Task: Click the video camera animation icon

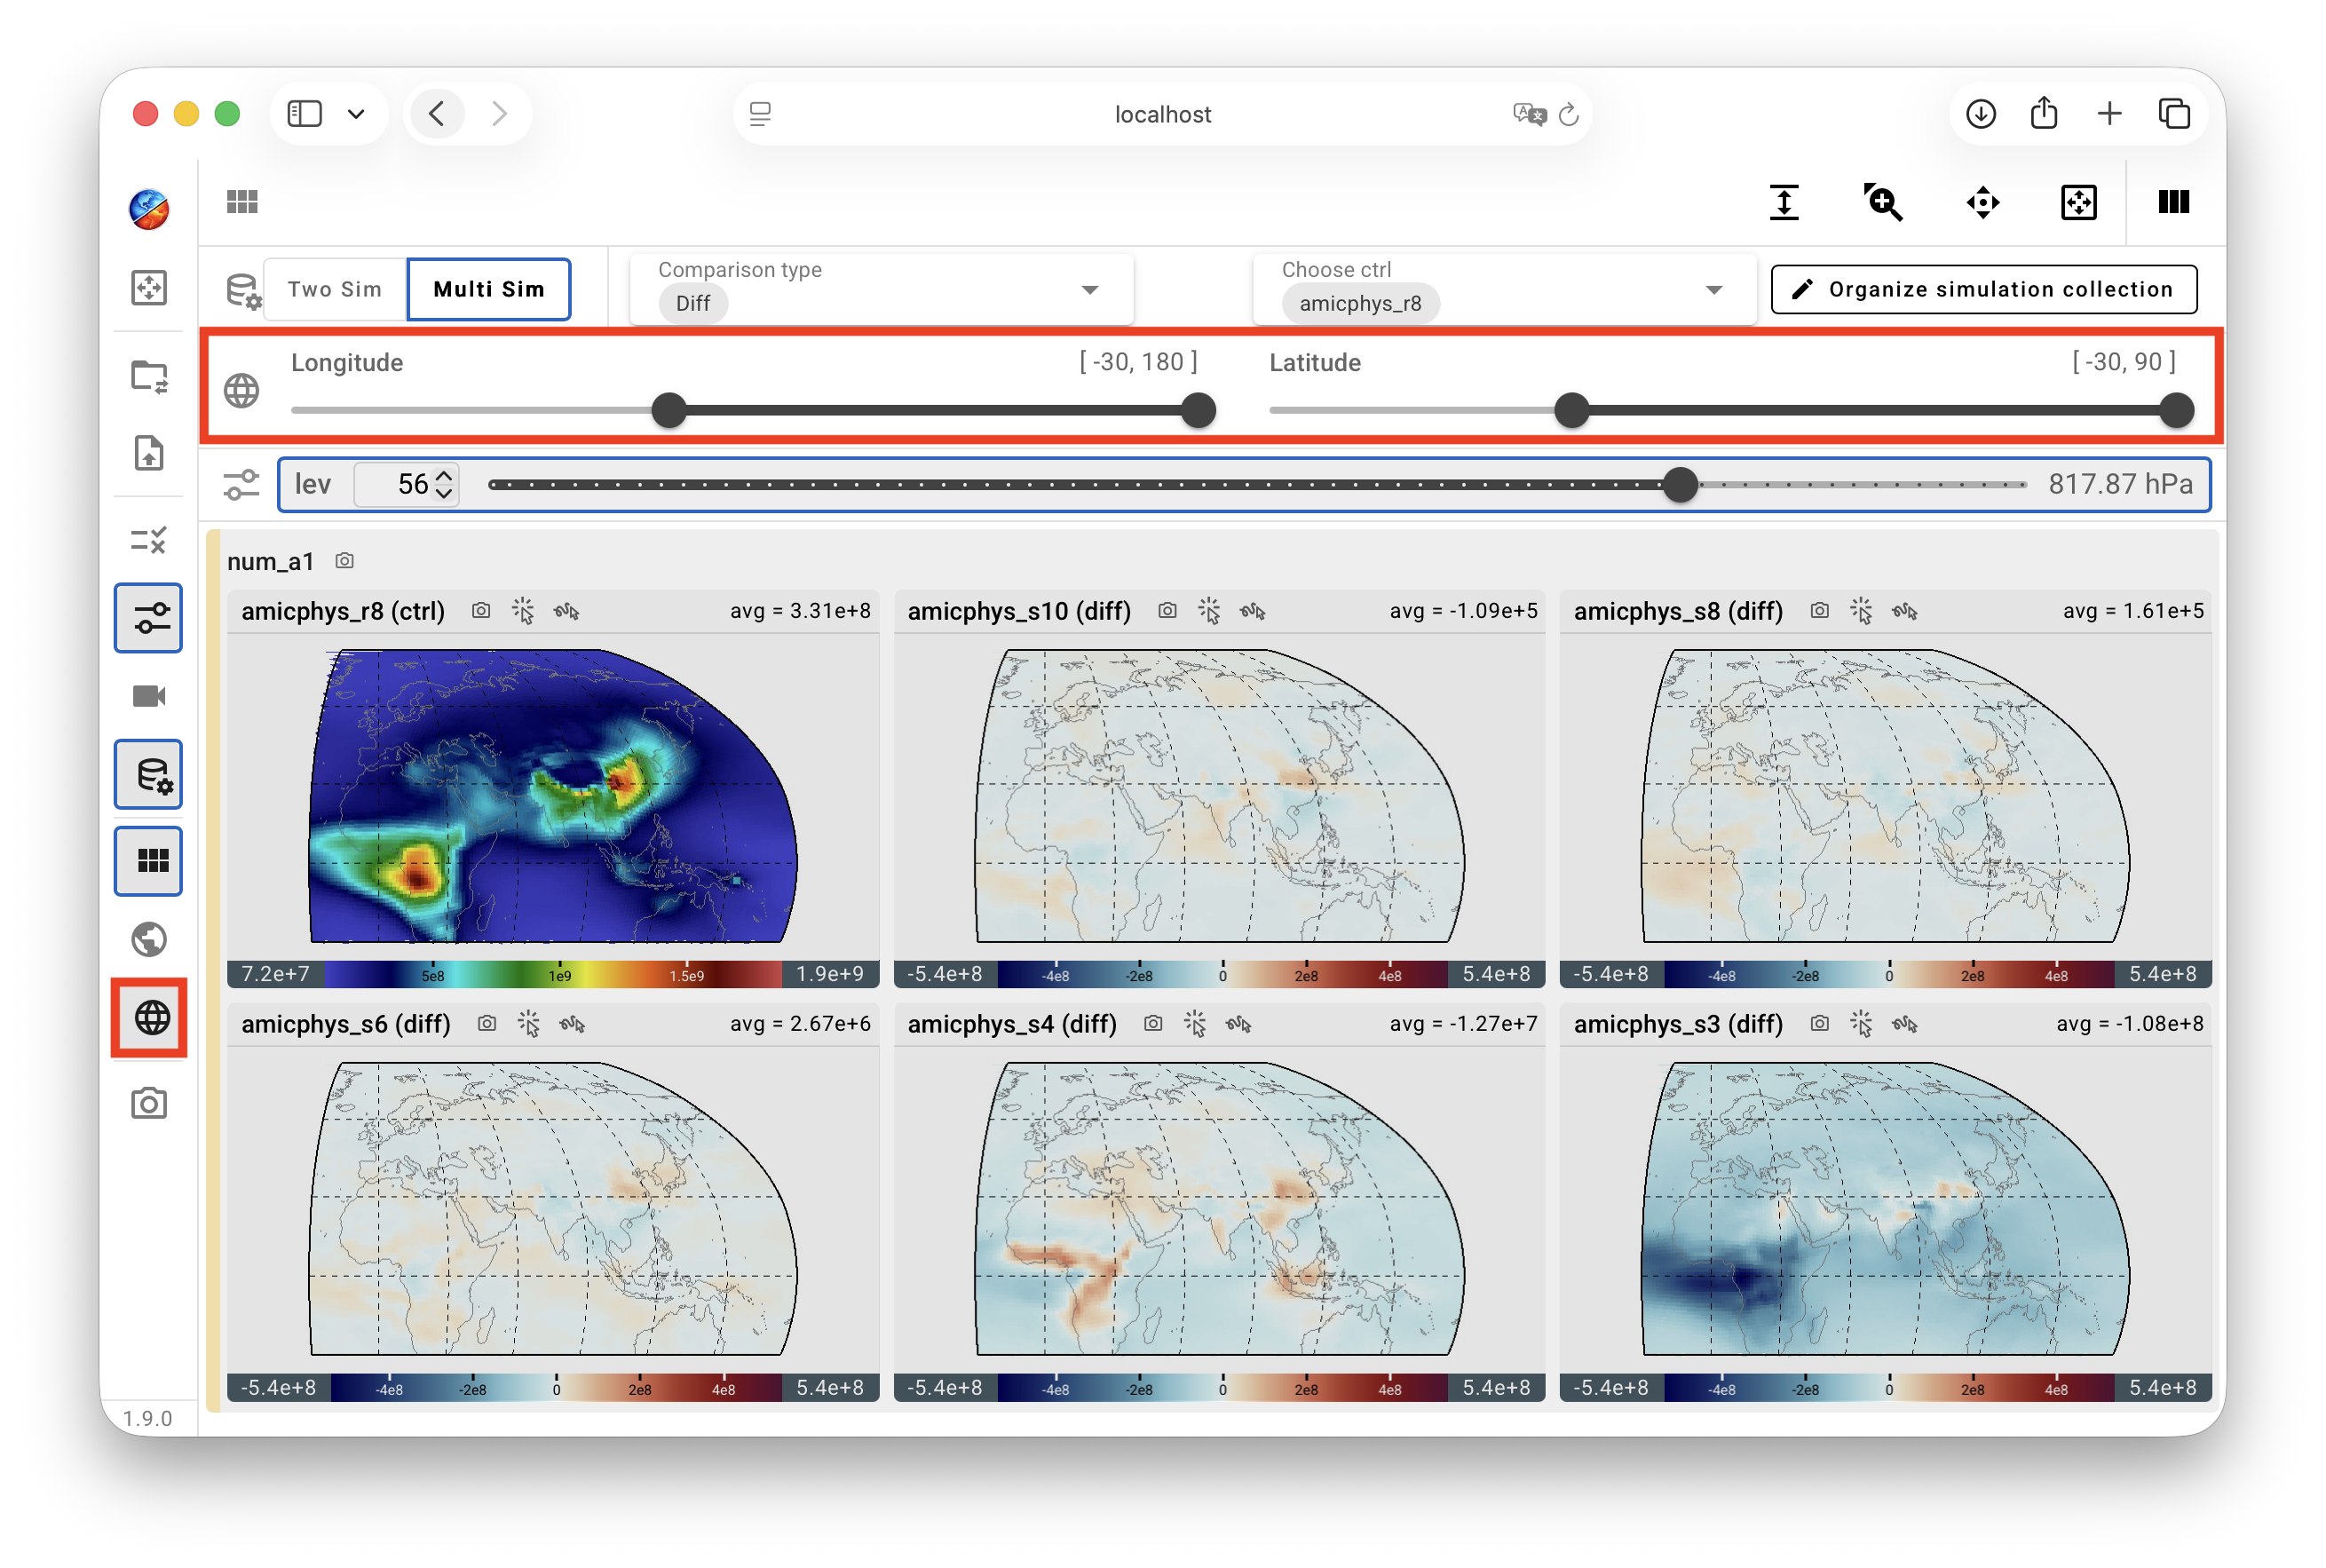Action: 149,696
